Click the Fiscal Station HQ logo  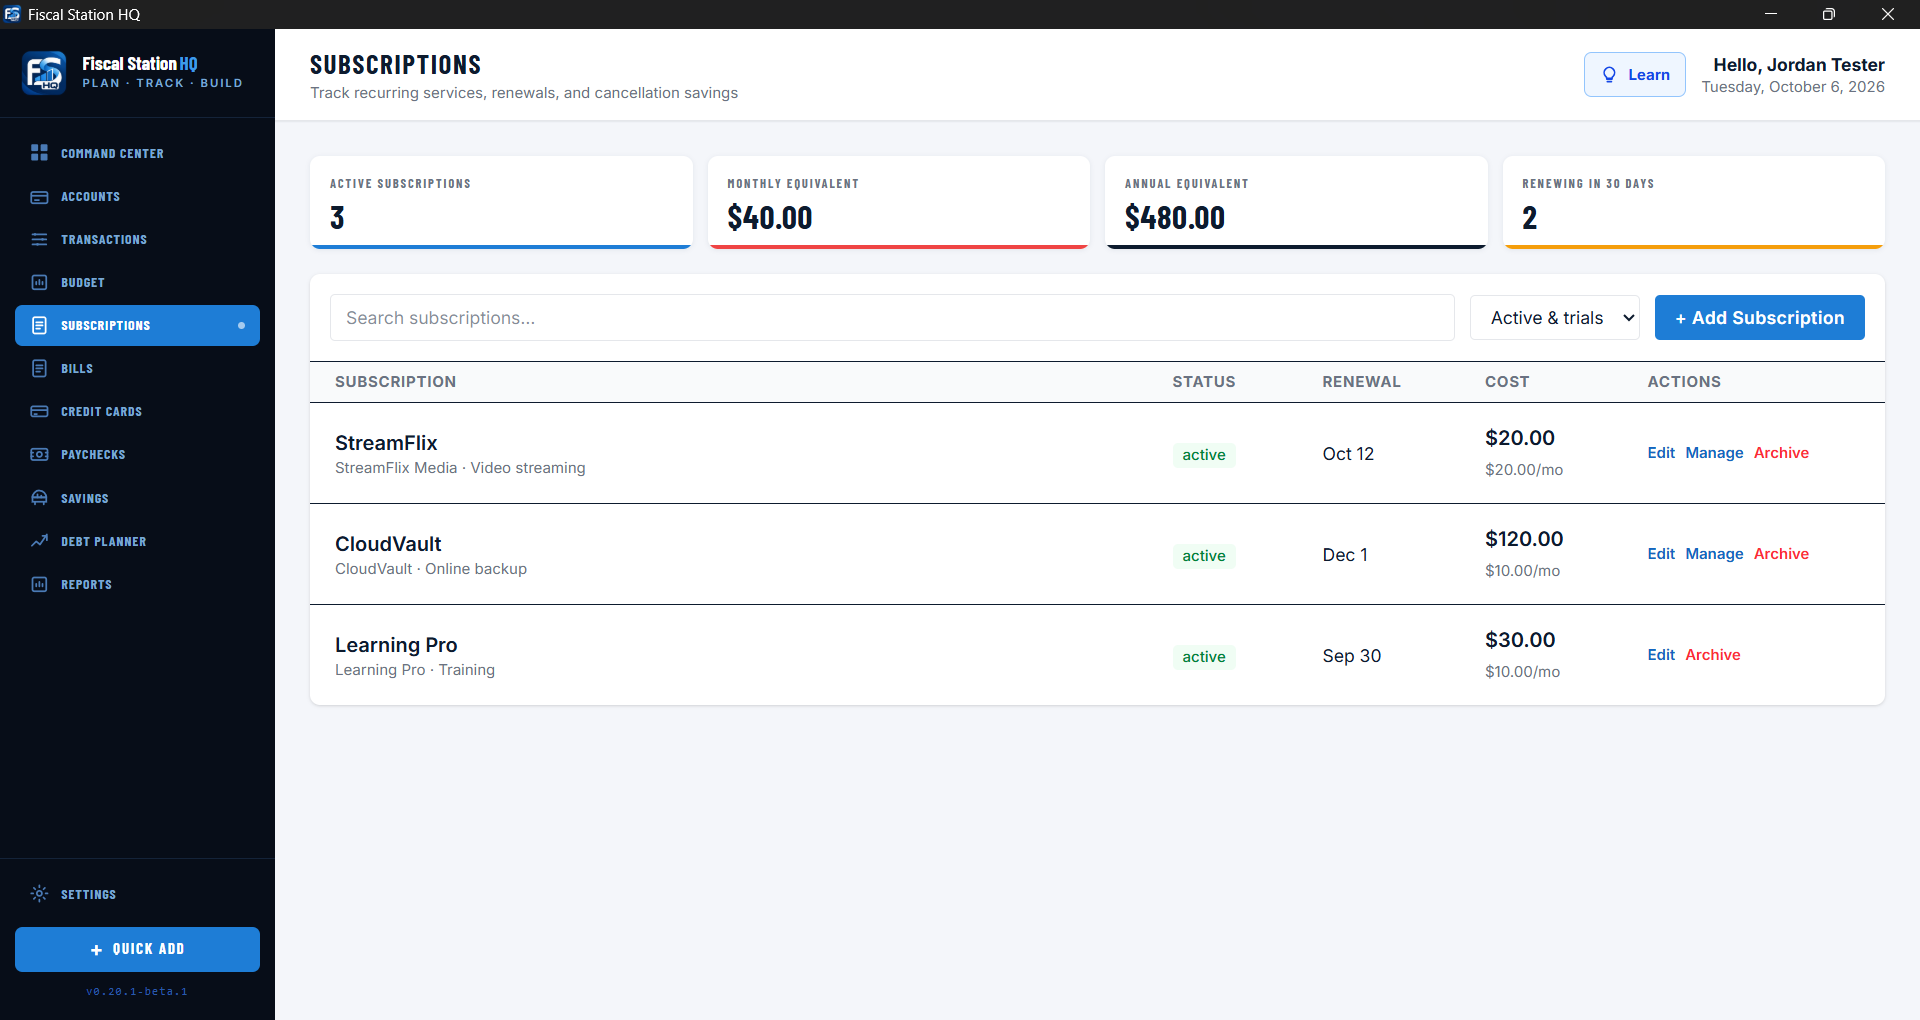[x=44, y=73]
